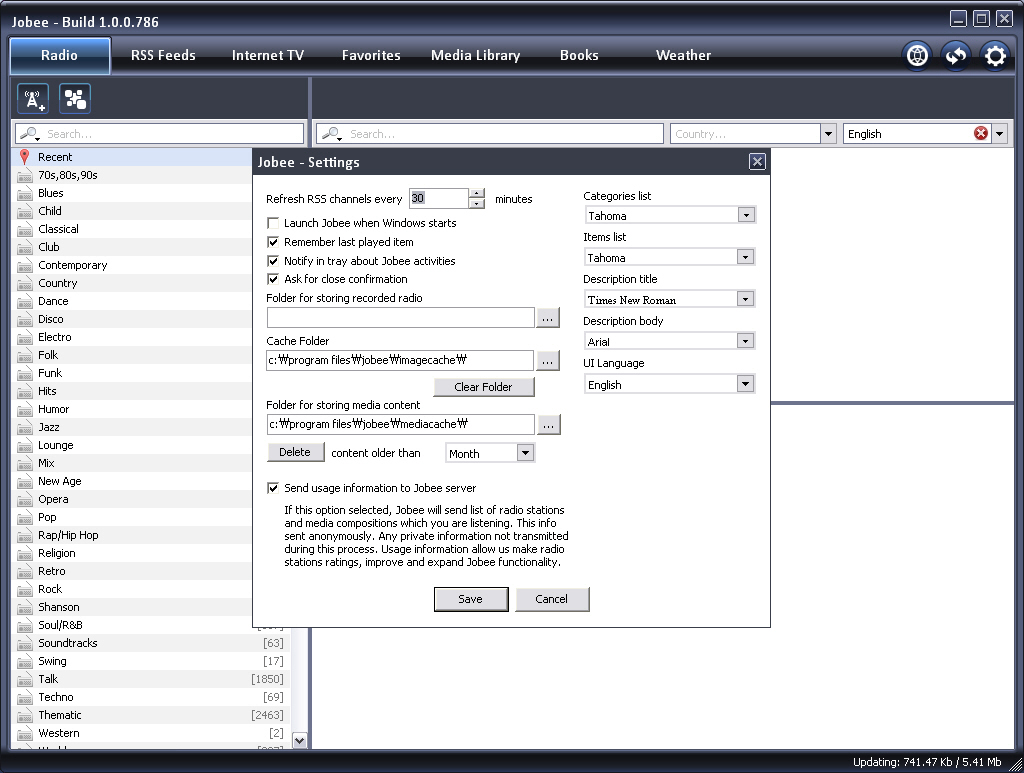Open the Books tab
1024x773 pixels.
(579, 55)
